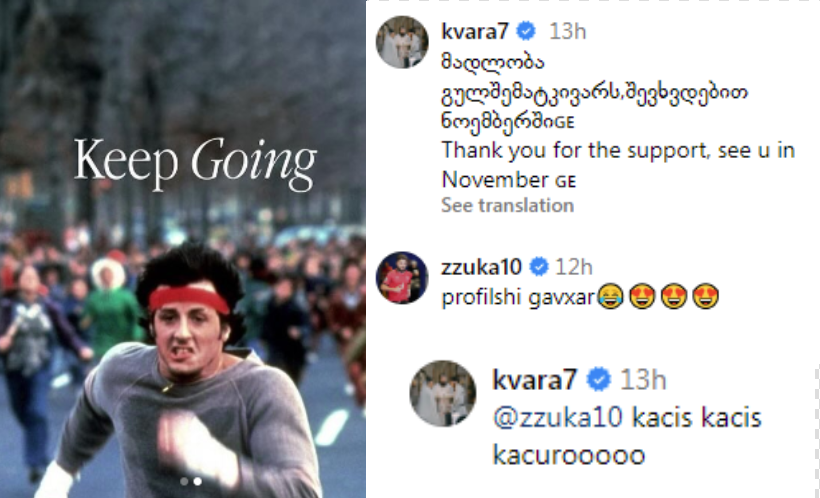Open kvara7's avatar on the reply comment
The image size is (820, 498).
(443, 393)
